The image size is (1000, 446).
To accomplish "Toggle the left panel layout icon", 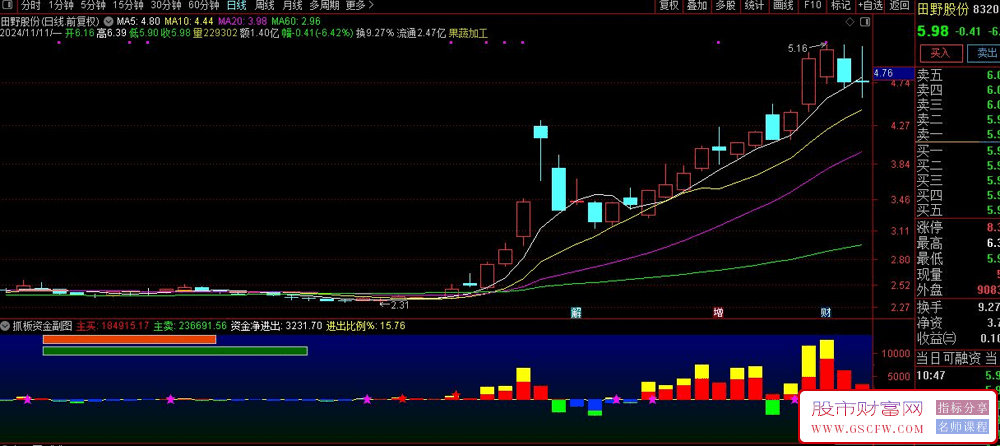I will click(x=8, y=6).
